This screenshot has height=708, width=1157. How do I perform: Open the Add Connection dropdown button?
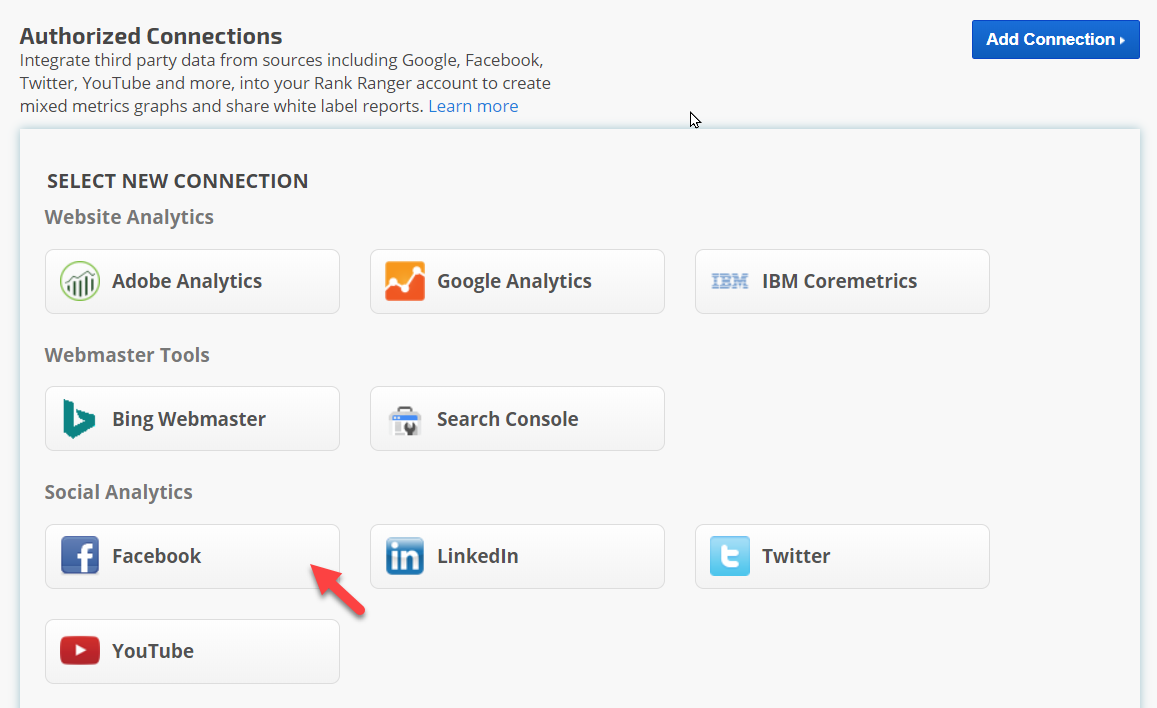(x=1055, y=40)
